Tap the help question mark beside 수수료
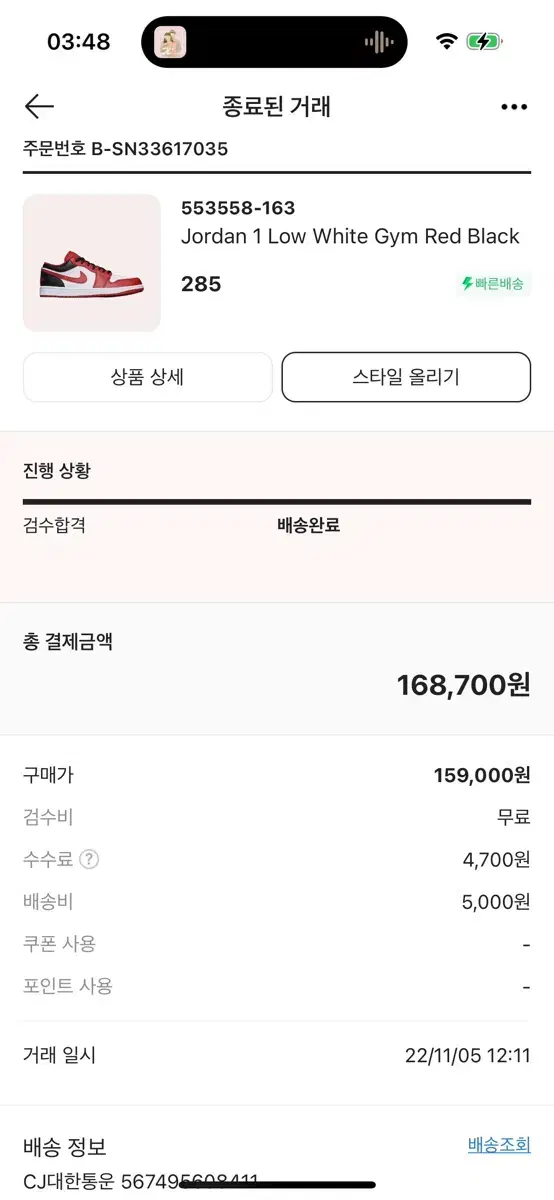This screenshot has width=554, height=1200. pos(90,859)
